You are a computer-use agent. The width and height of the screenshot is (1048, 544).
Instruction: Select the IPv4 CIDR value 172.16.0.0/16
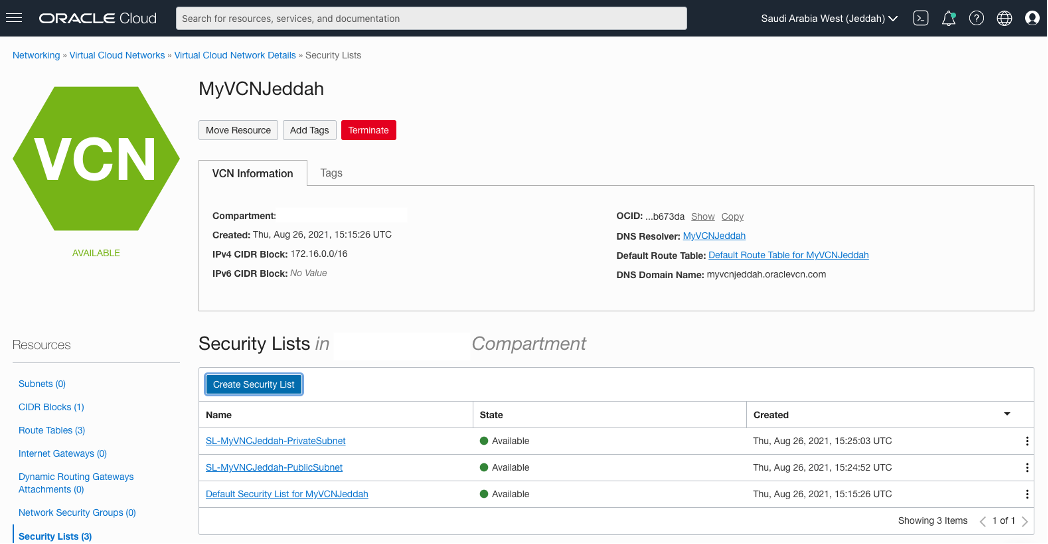tap(319, 254)
